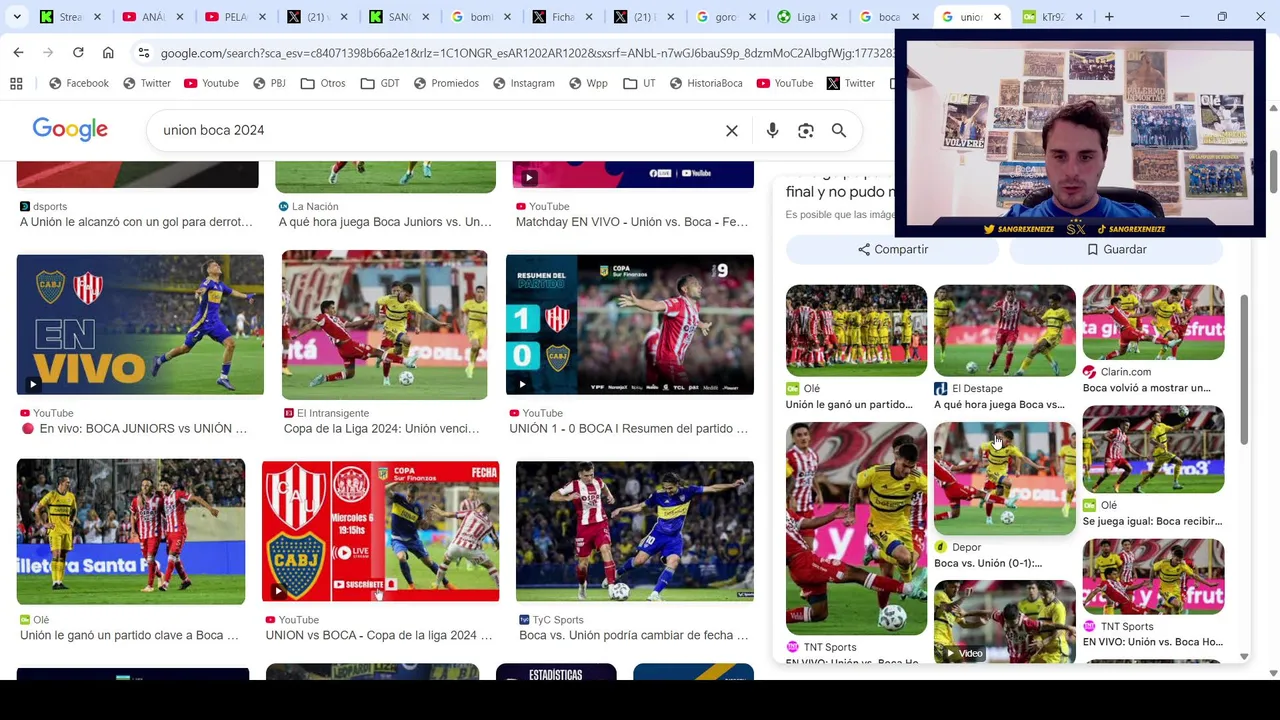The image size is (1280, 720).
Task: Click the address bar URL
Action: [525, 53]
